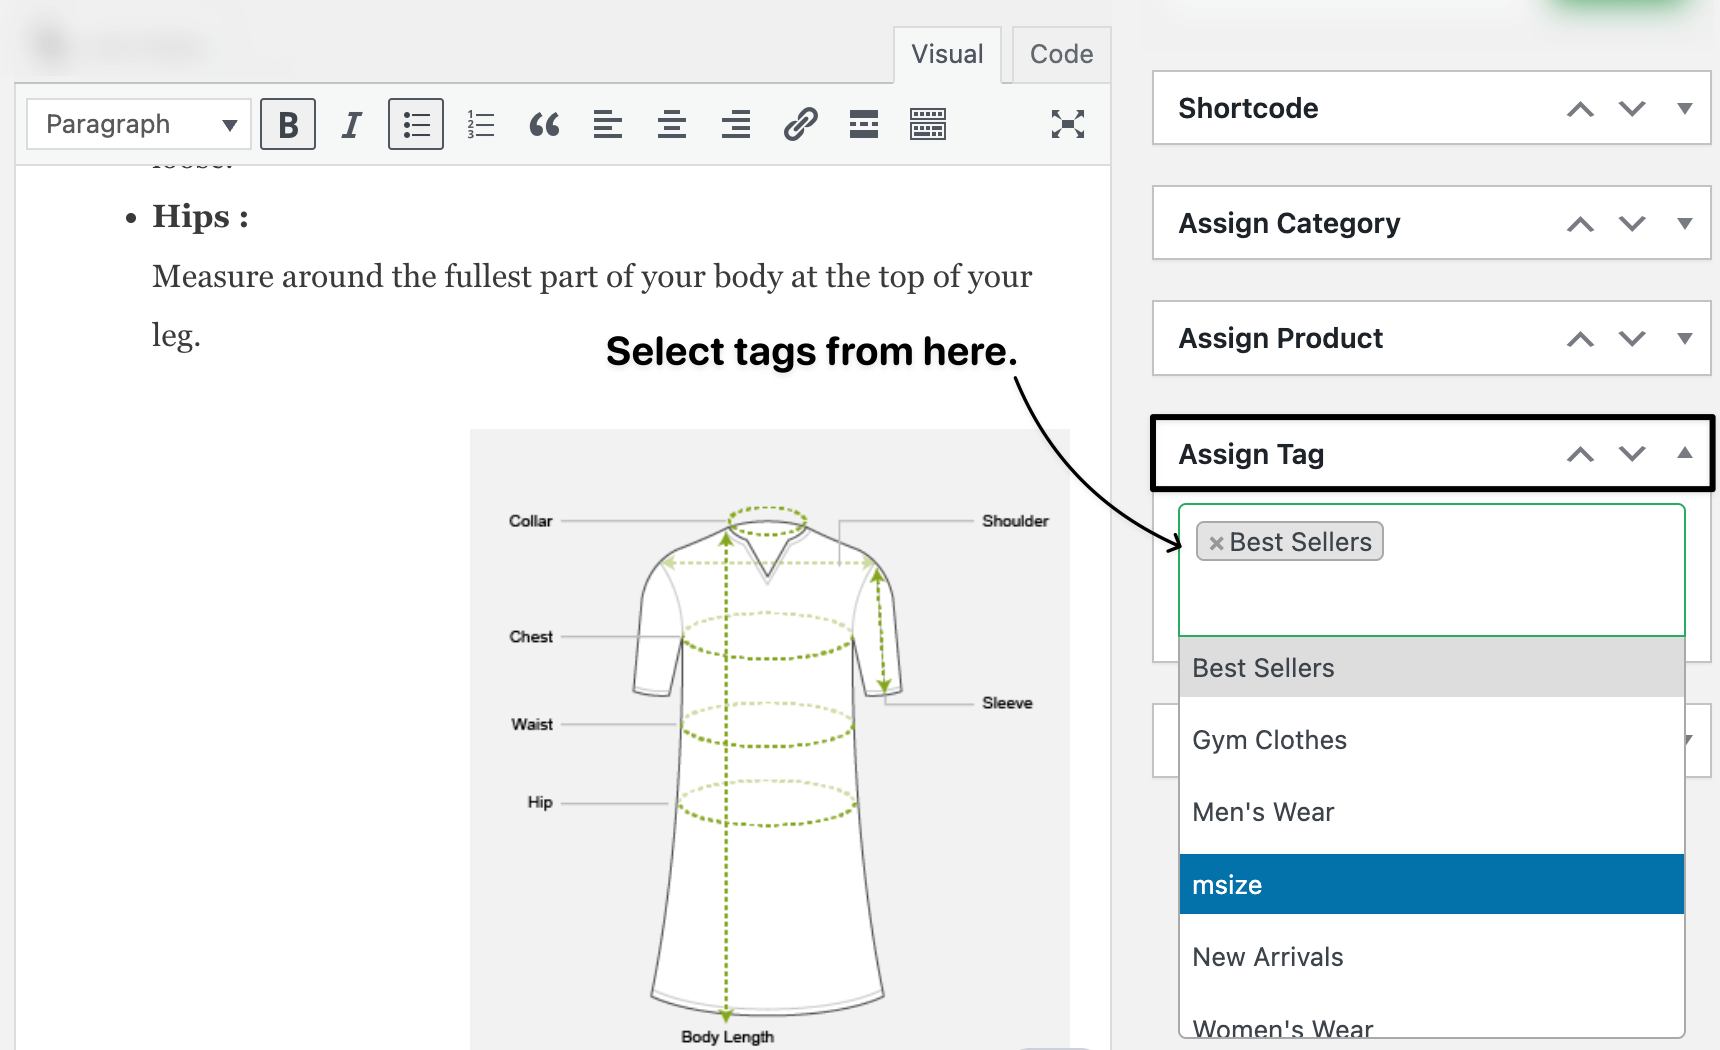Toggle italic formatting

click(352, 124)
